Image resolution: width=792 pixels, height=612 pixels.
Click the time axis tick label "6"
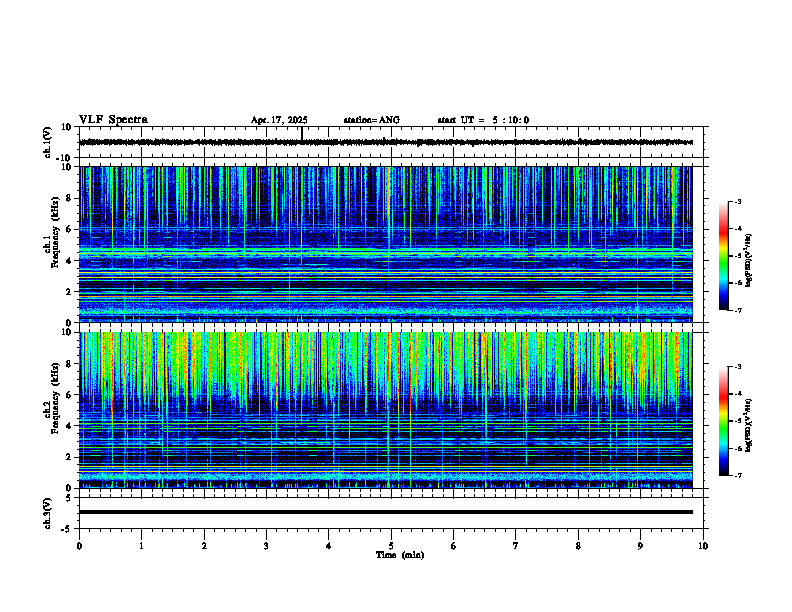coord(454,546)
